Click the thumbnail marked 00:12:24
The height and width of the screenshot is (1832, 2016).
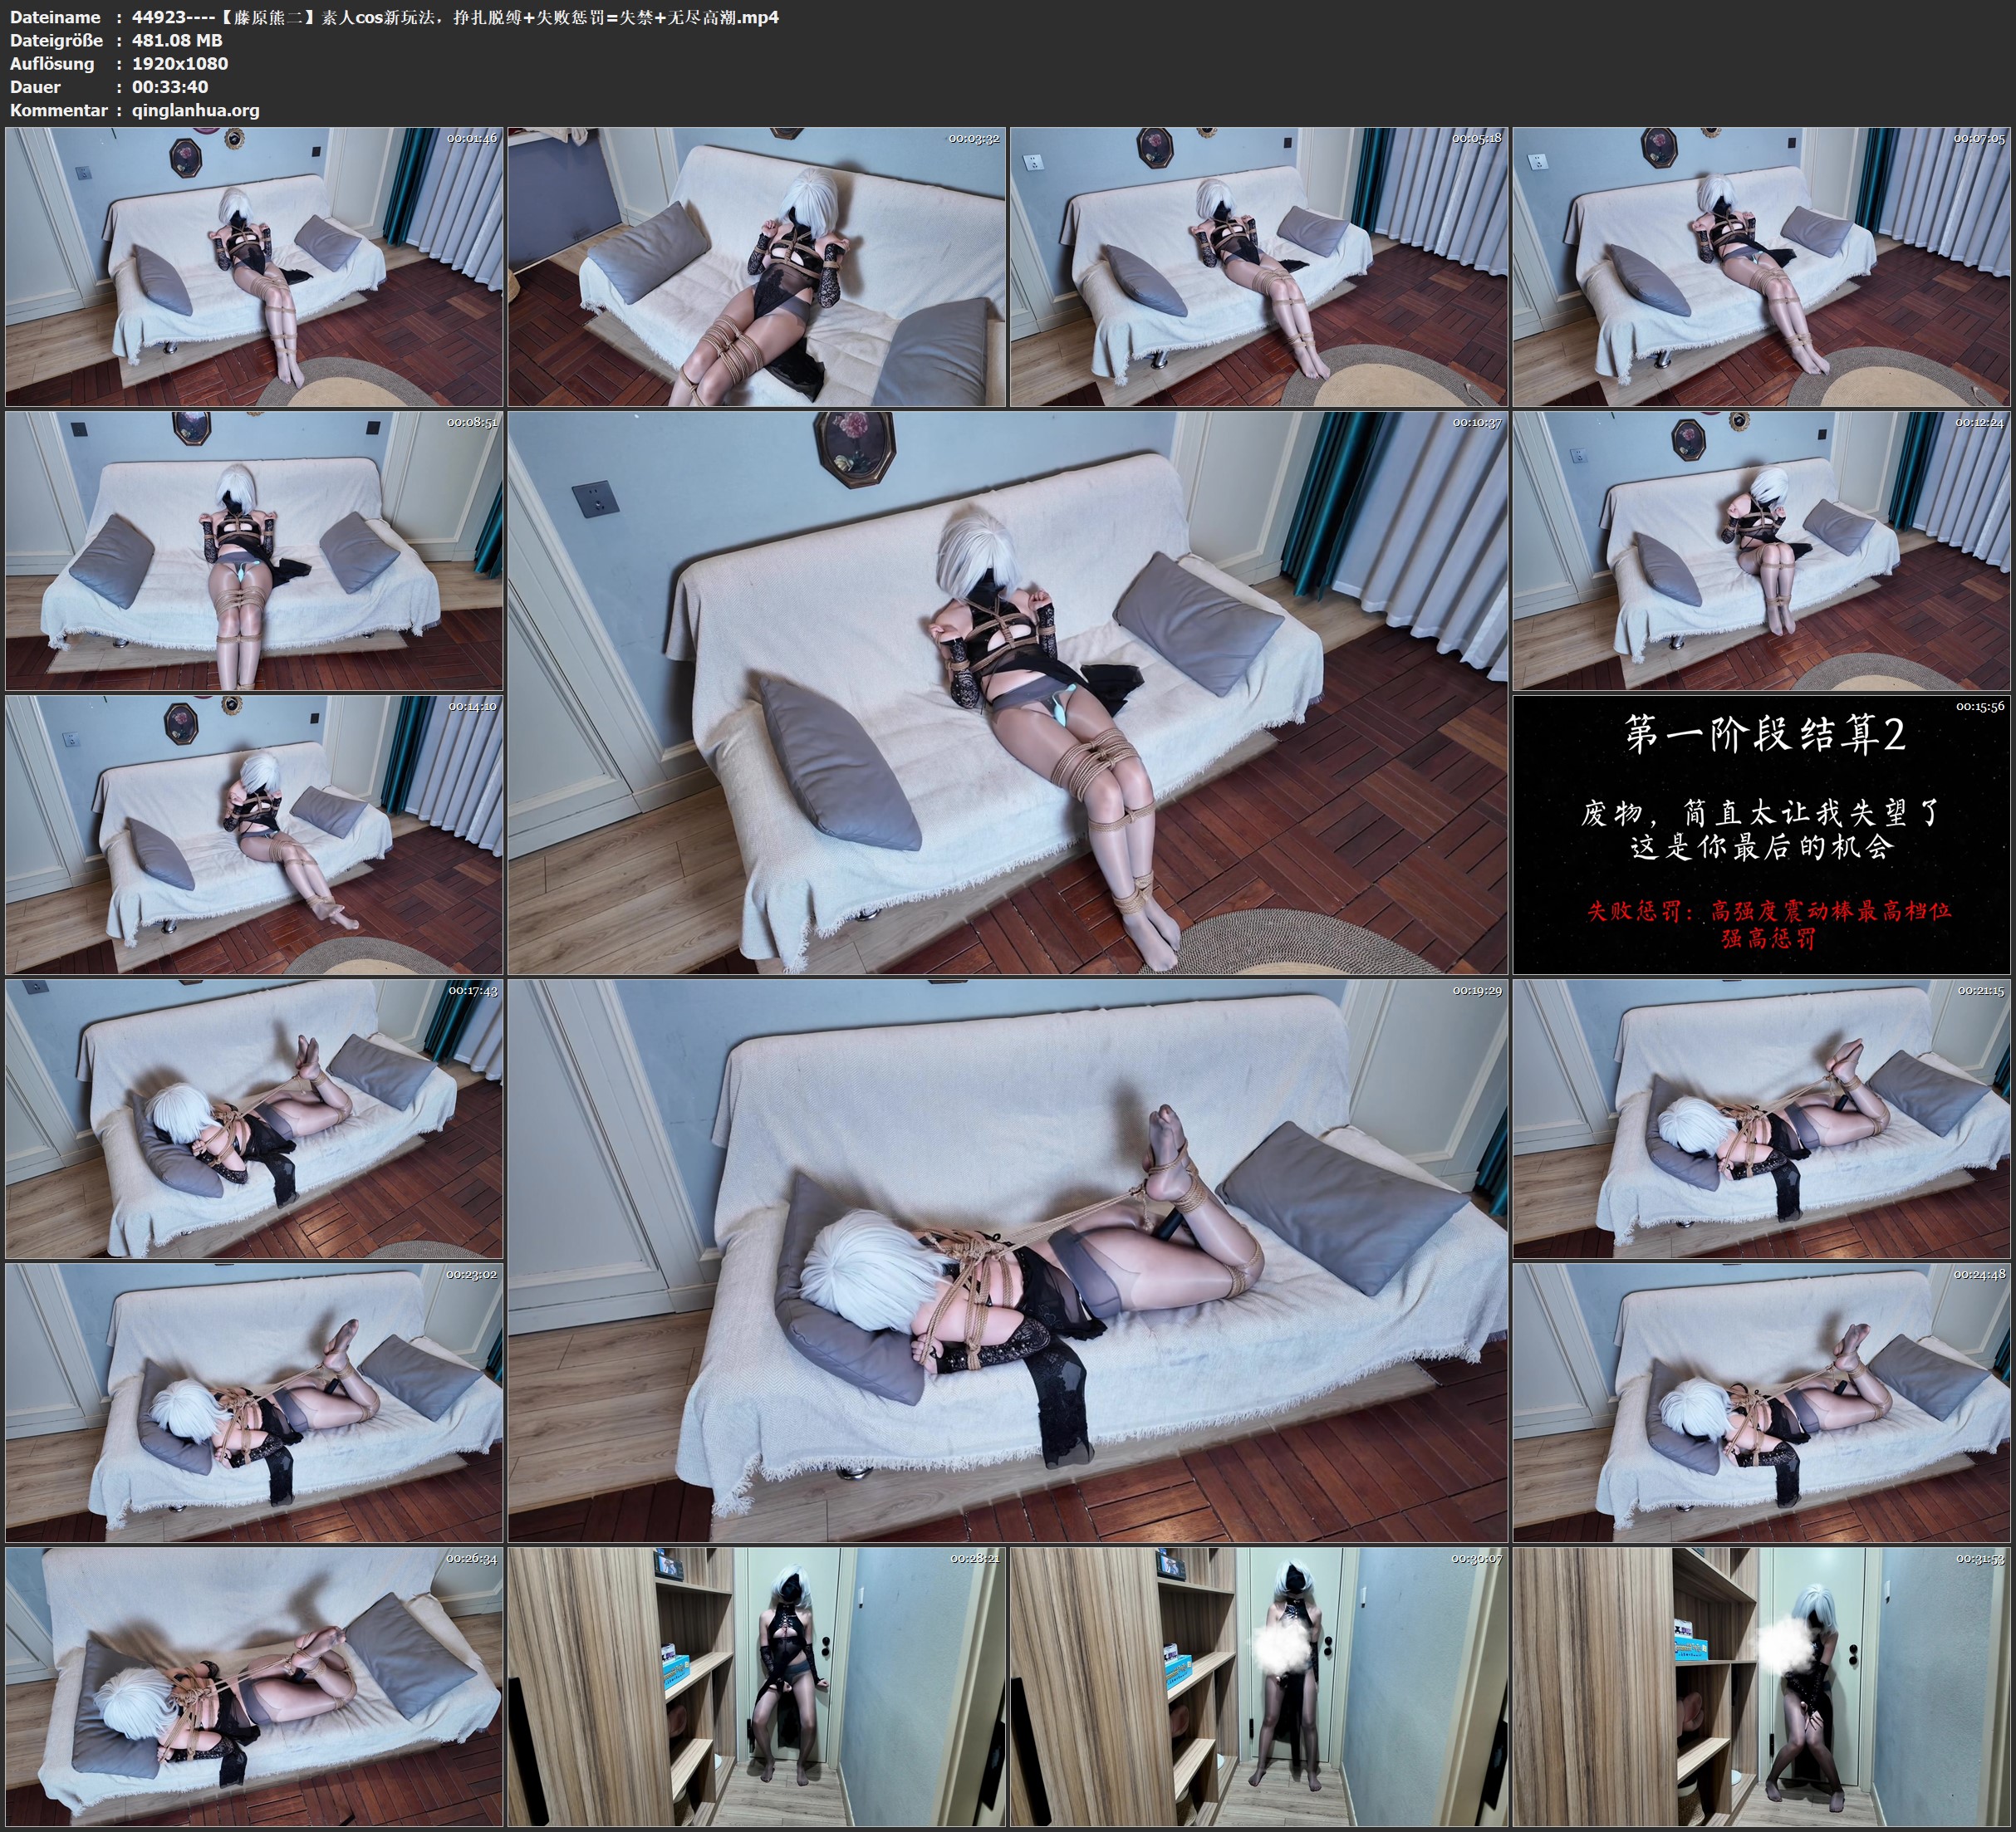[x=1761, y=551]
